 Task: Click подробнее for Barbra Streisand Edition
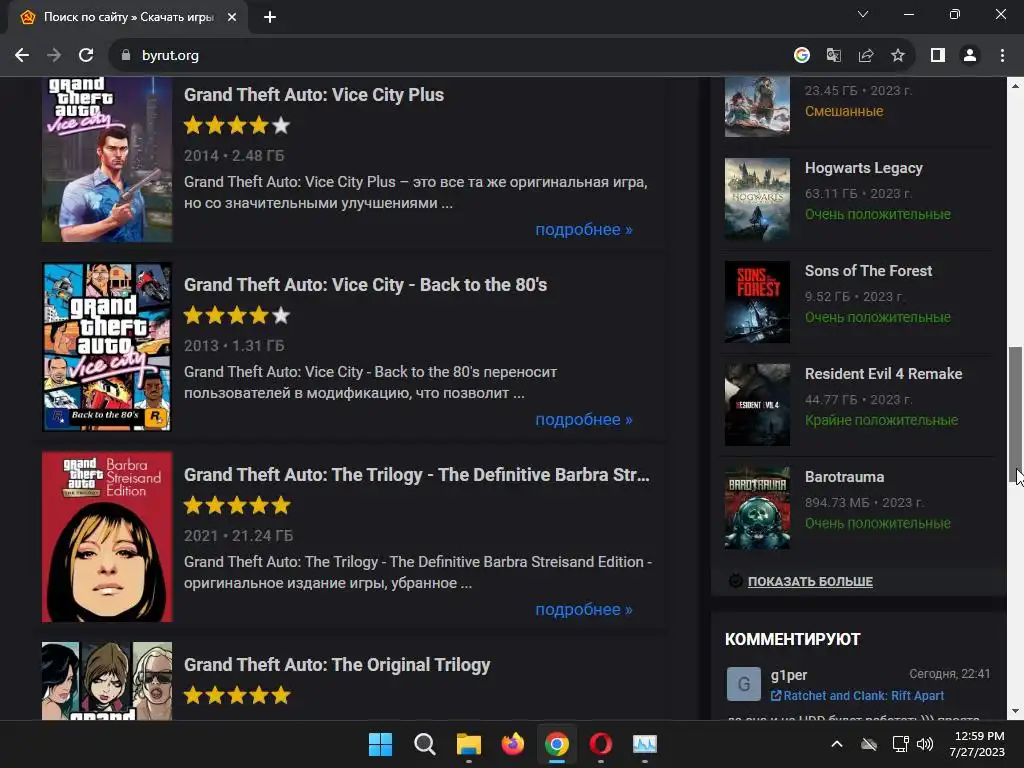click(x=584, y=610)
